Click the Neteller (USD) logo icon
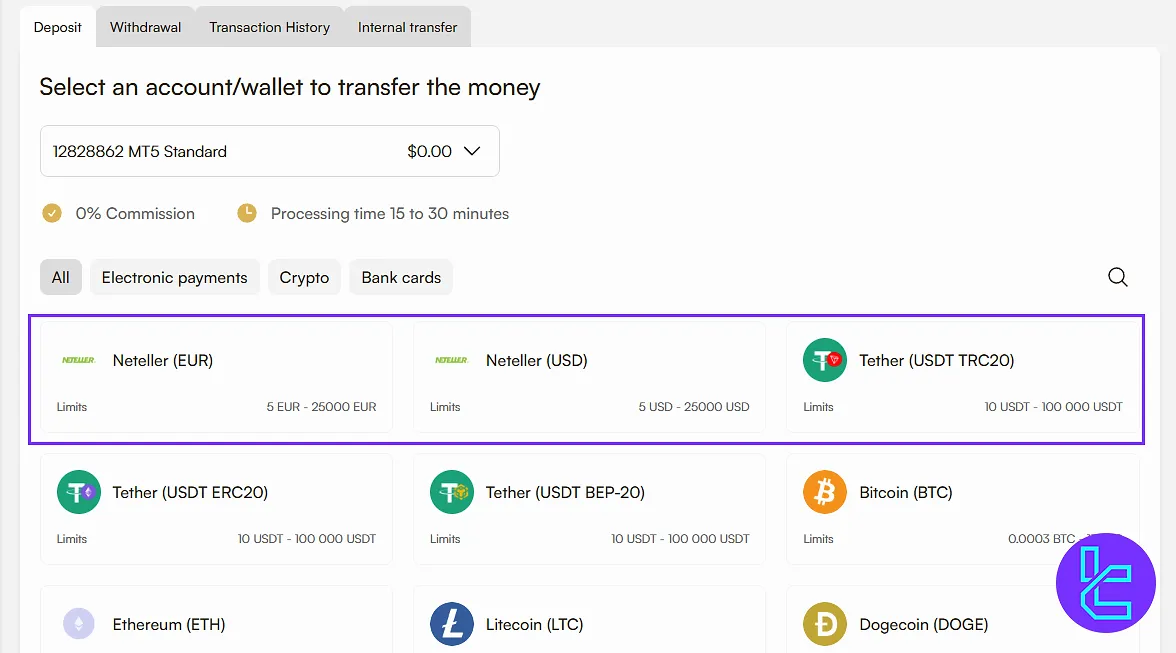The height and width of the screenshot is (653, 1176). click(451, 360)
